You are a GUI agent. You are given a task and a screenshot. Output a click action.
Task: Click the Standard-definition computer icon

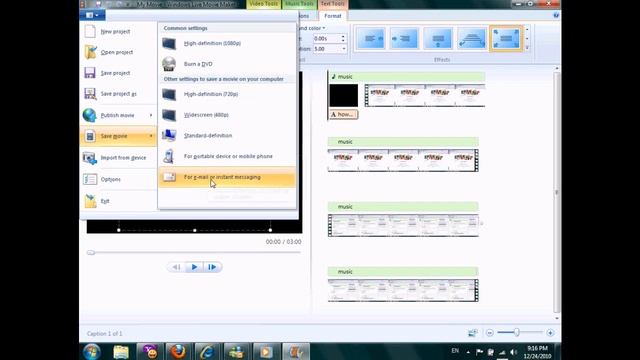pos(169,135)
